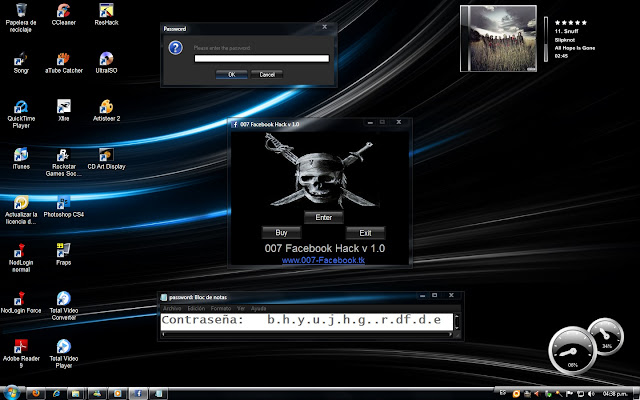Open the Xfire desktop icon
The width and height of the screenshot is (640, 400).
point(63,111)
